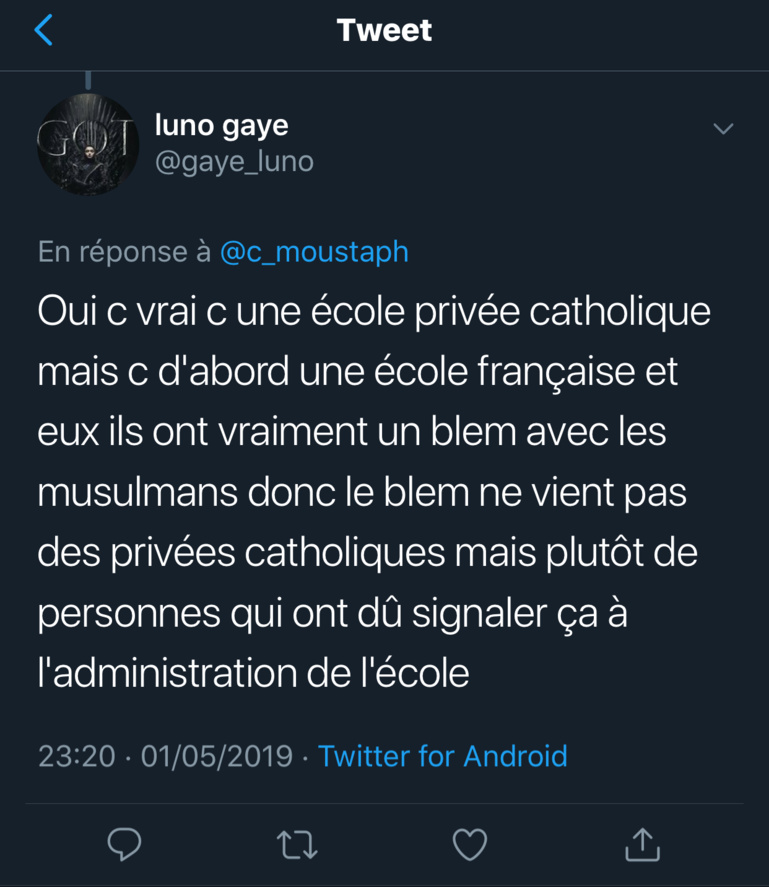The image size is (769, 887).
Task: Select the Tweet title header
Action: 384,30
